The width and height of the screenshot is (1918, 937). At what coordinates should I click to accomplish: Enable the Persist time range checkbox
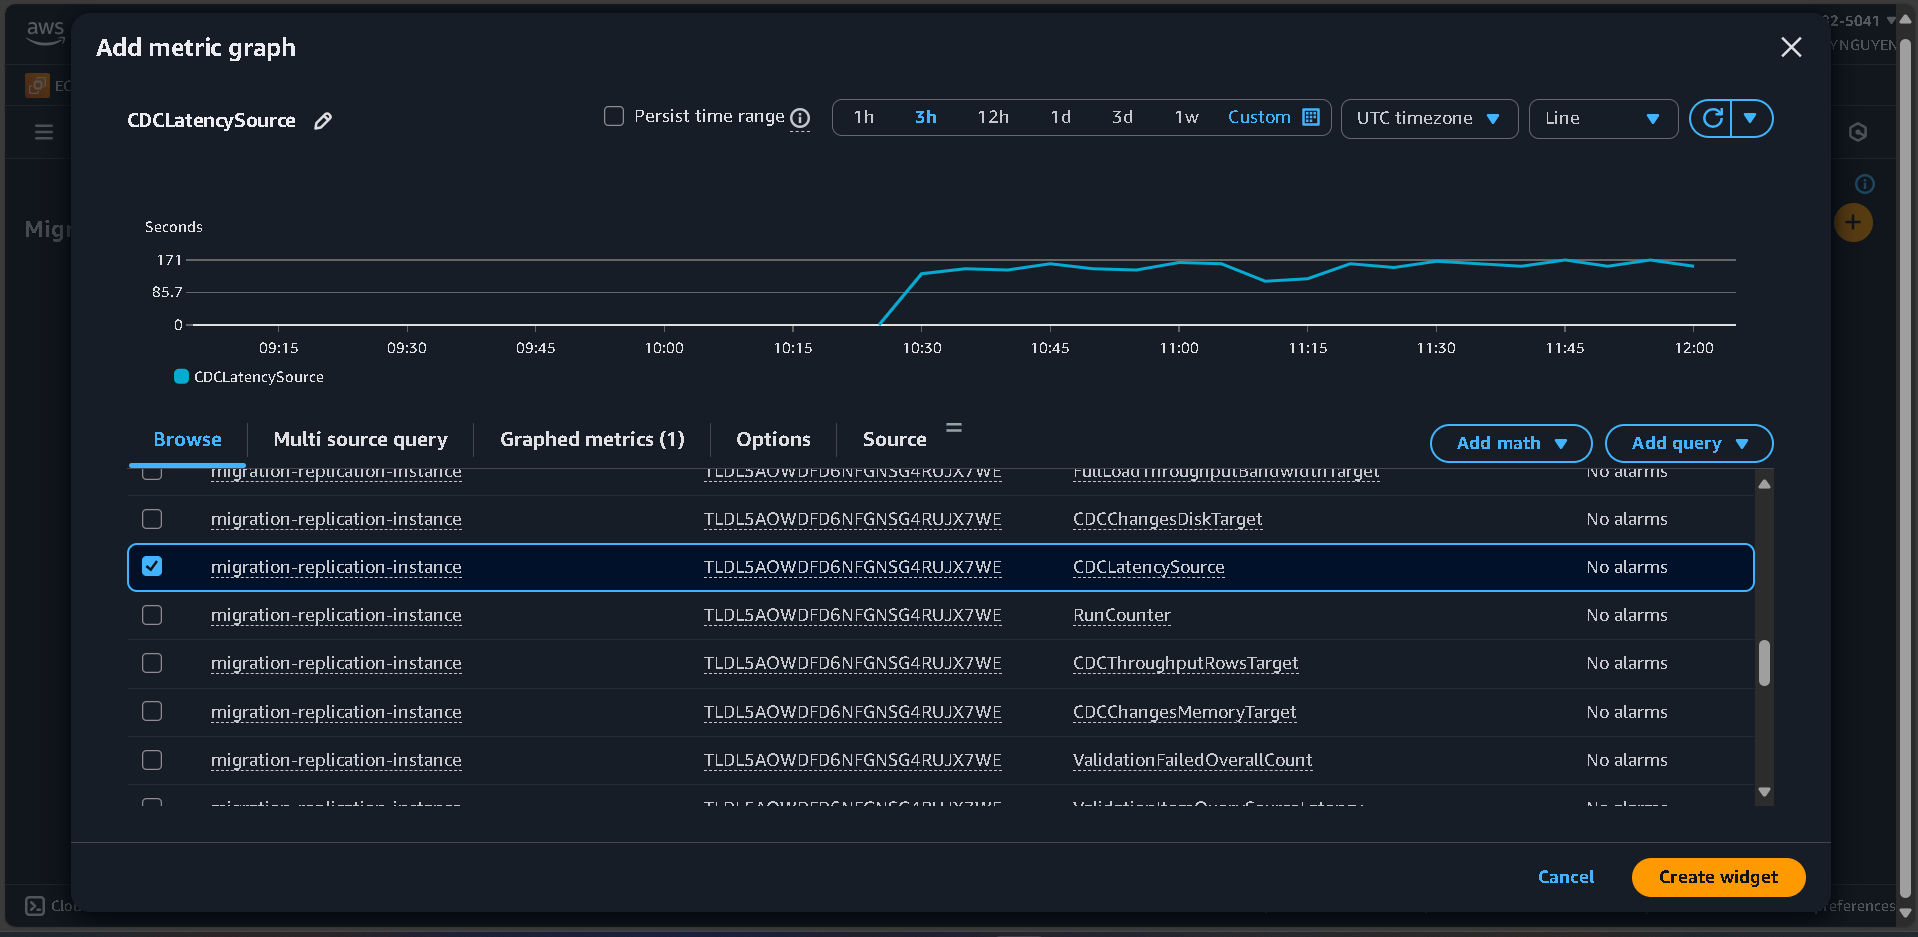[613, 116]
